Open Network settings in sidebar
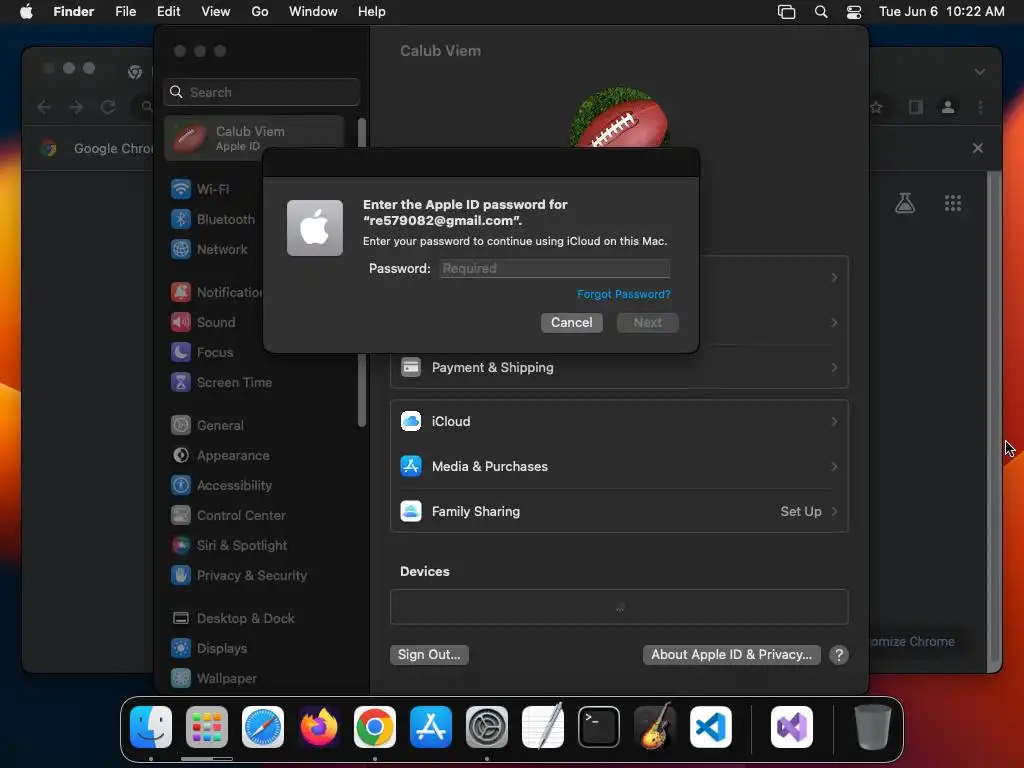The image size is (1024, 768). tap(209, 249)
